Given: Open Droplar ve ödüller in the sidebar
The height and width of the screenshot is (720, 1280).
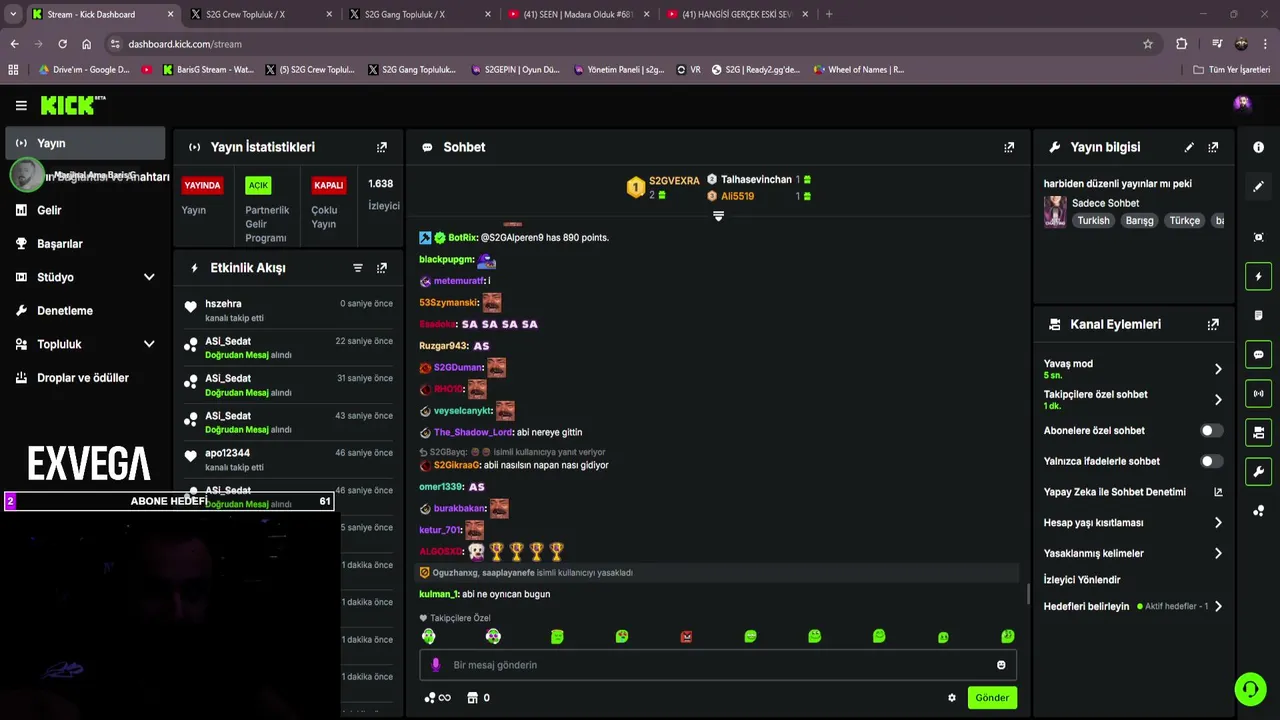Looking at the screenshot, I should click(85, 378).
